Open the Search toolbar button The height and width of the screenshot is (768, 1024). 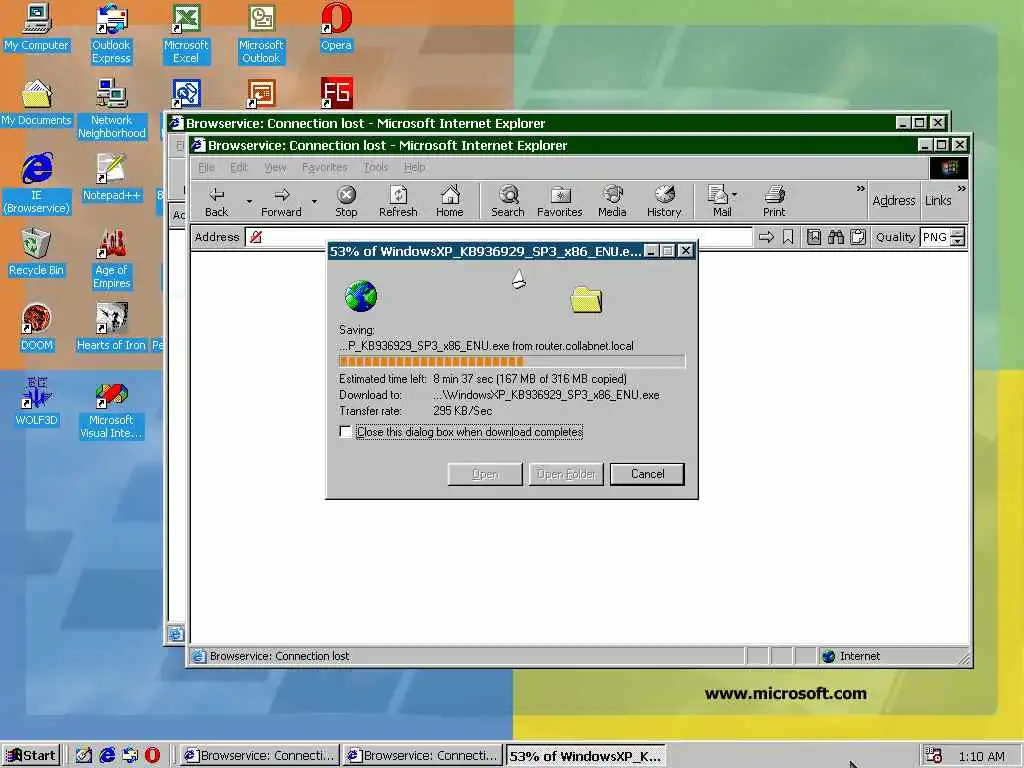pos(507,201)
